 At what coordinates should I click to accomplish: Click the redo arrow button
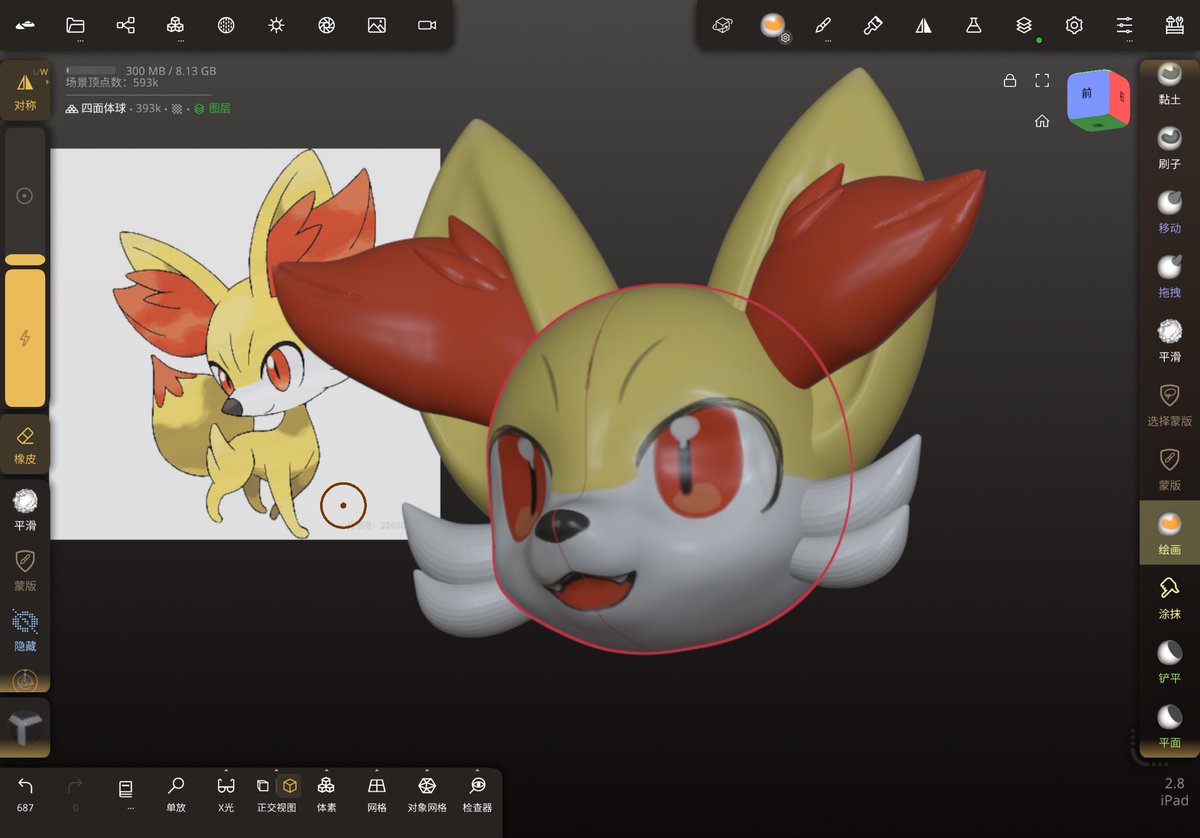[x=75, y=787]
